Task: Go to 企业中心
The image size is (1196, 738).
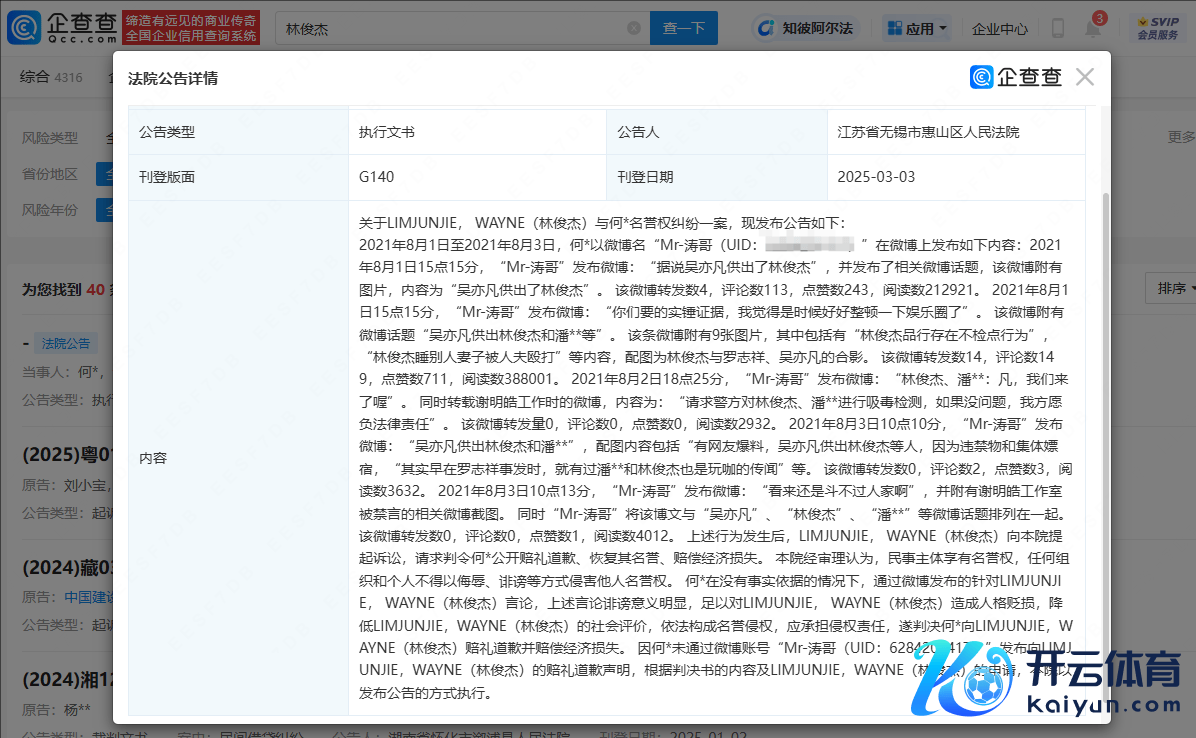Action: [999, 29]
